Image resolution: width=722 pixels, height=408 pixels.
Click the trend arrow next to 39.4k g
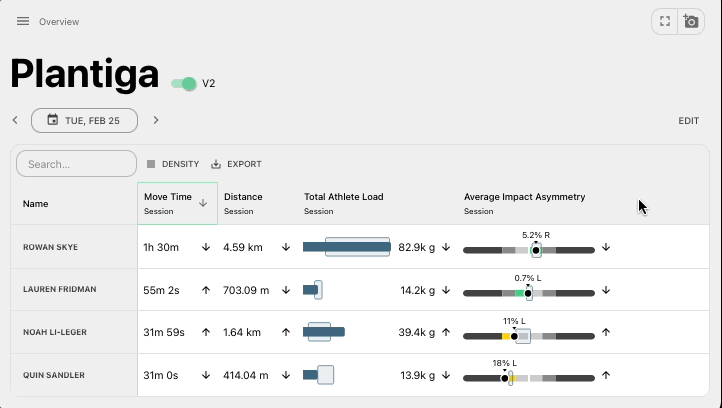point(446,332)
